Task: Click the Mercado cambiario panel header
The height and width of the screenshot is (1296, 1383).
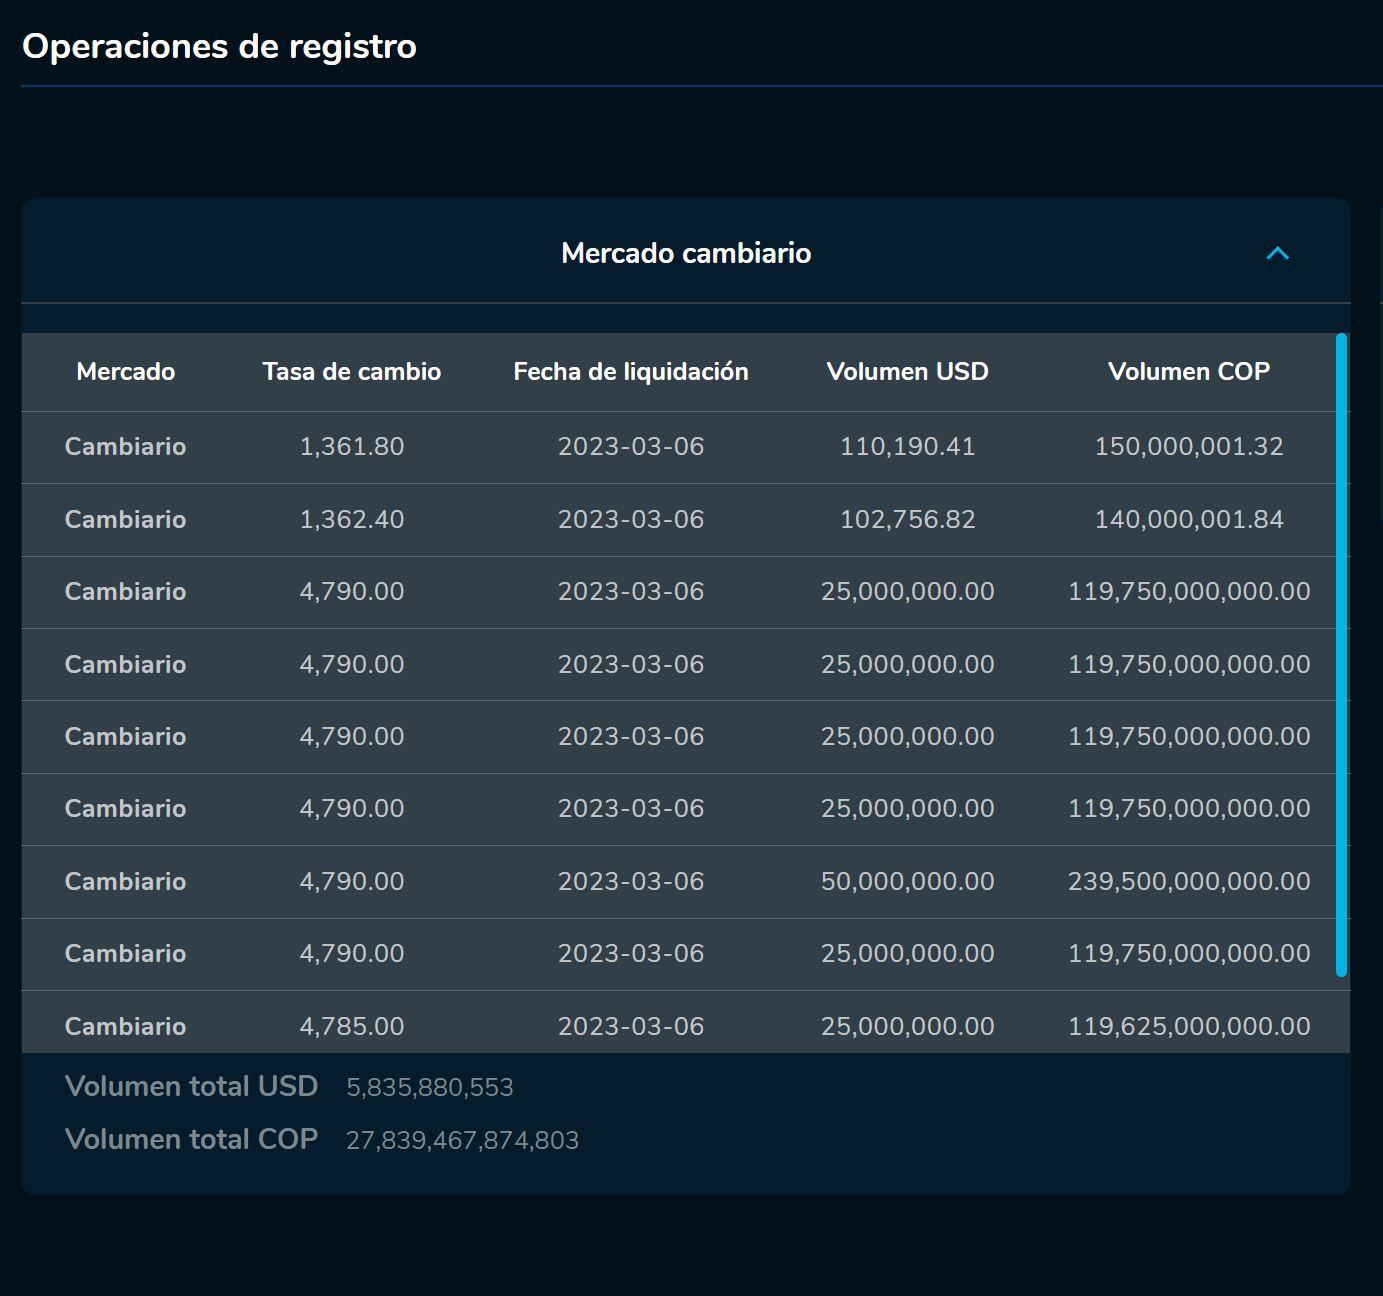Action: click(687, 254)
